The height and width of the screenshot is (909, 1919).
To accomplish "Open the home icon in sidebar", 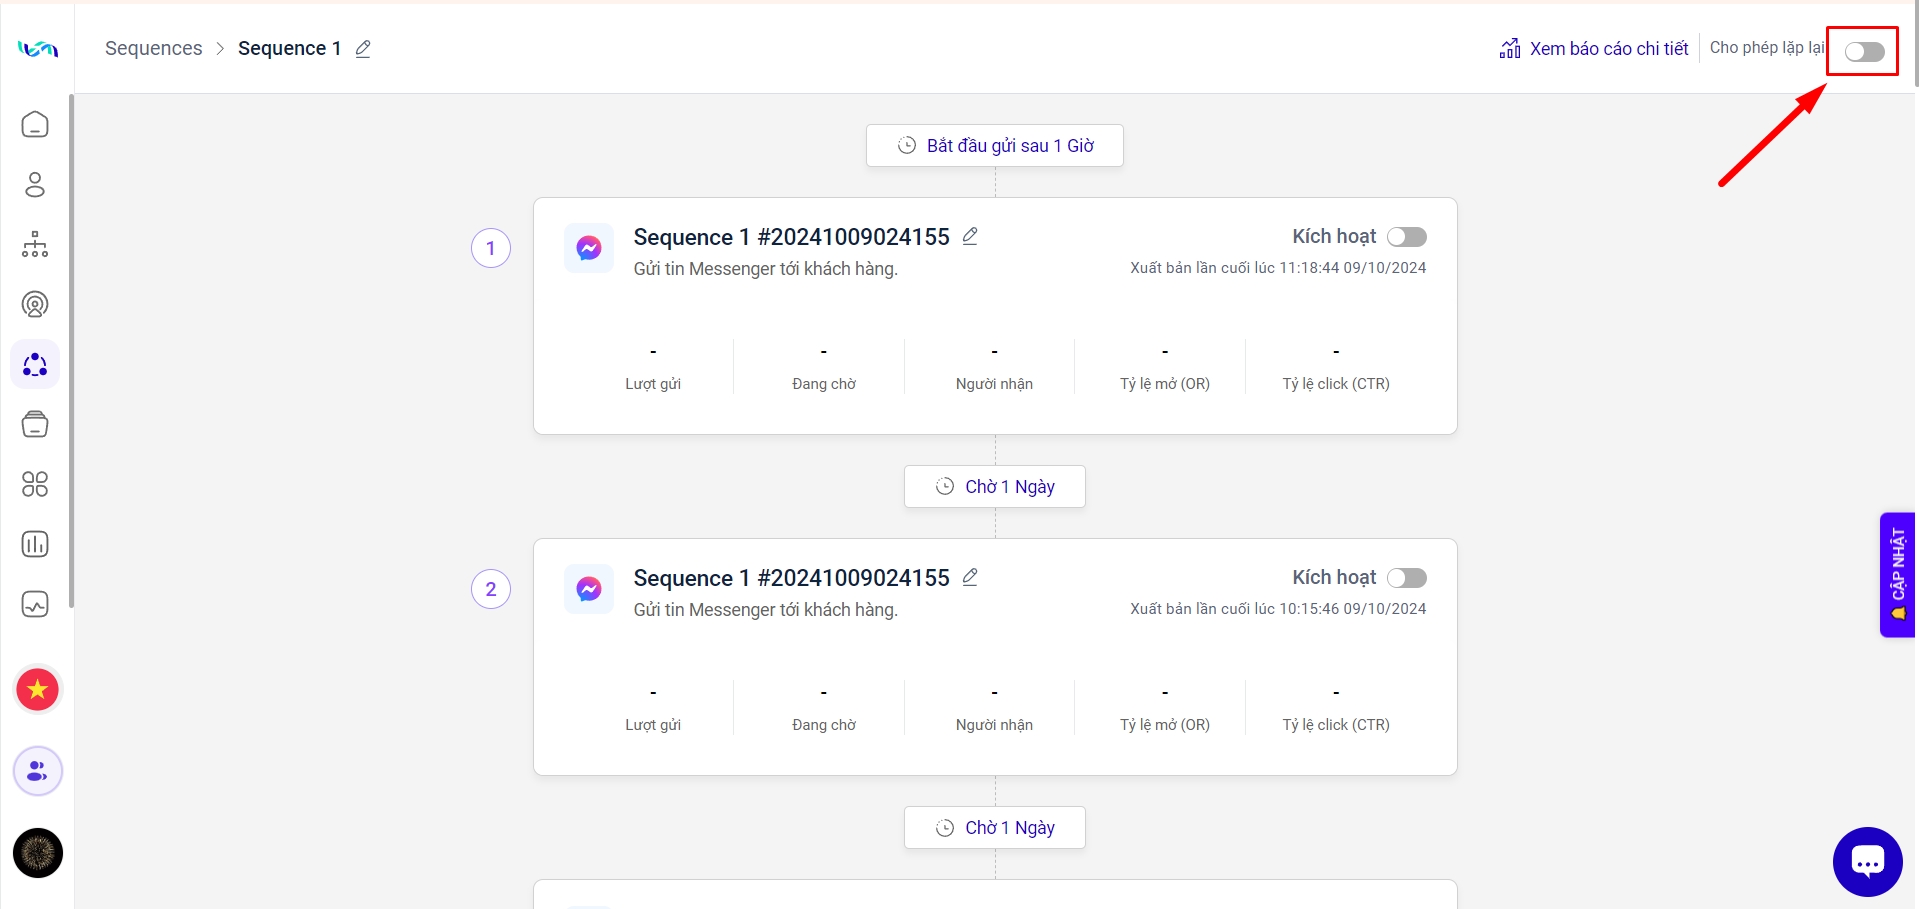I will [35, 125].
